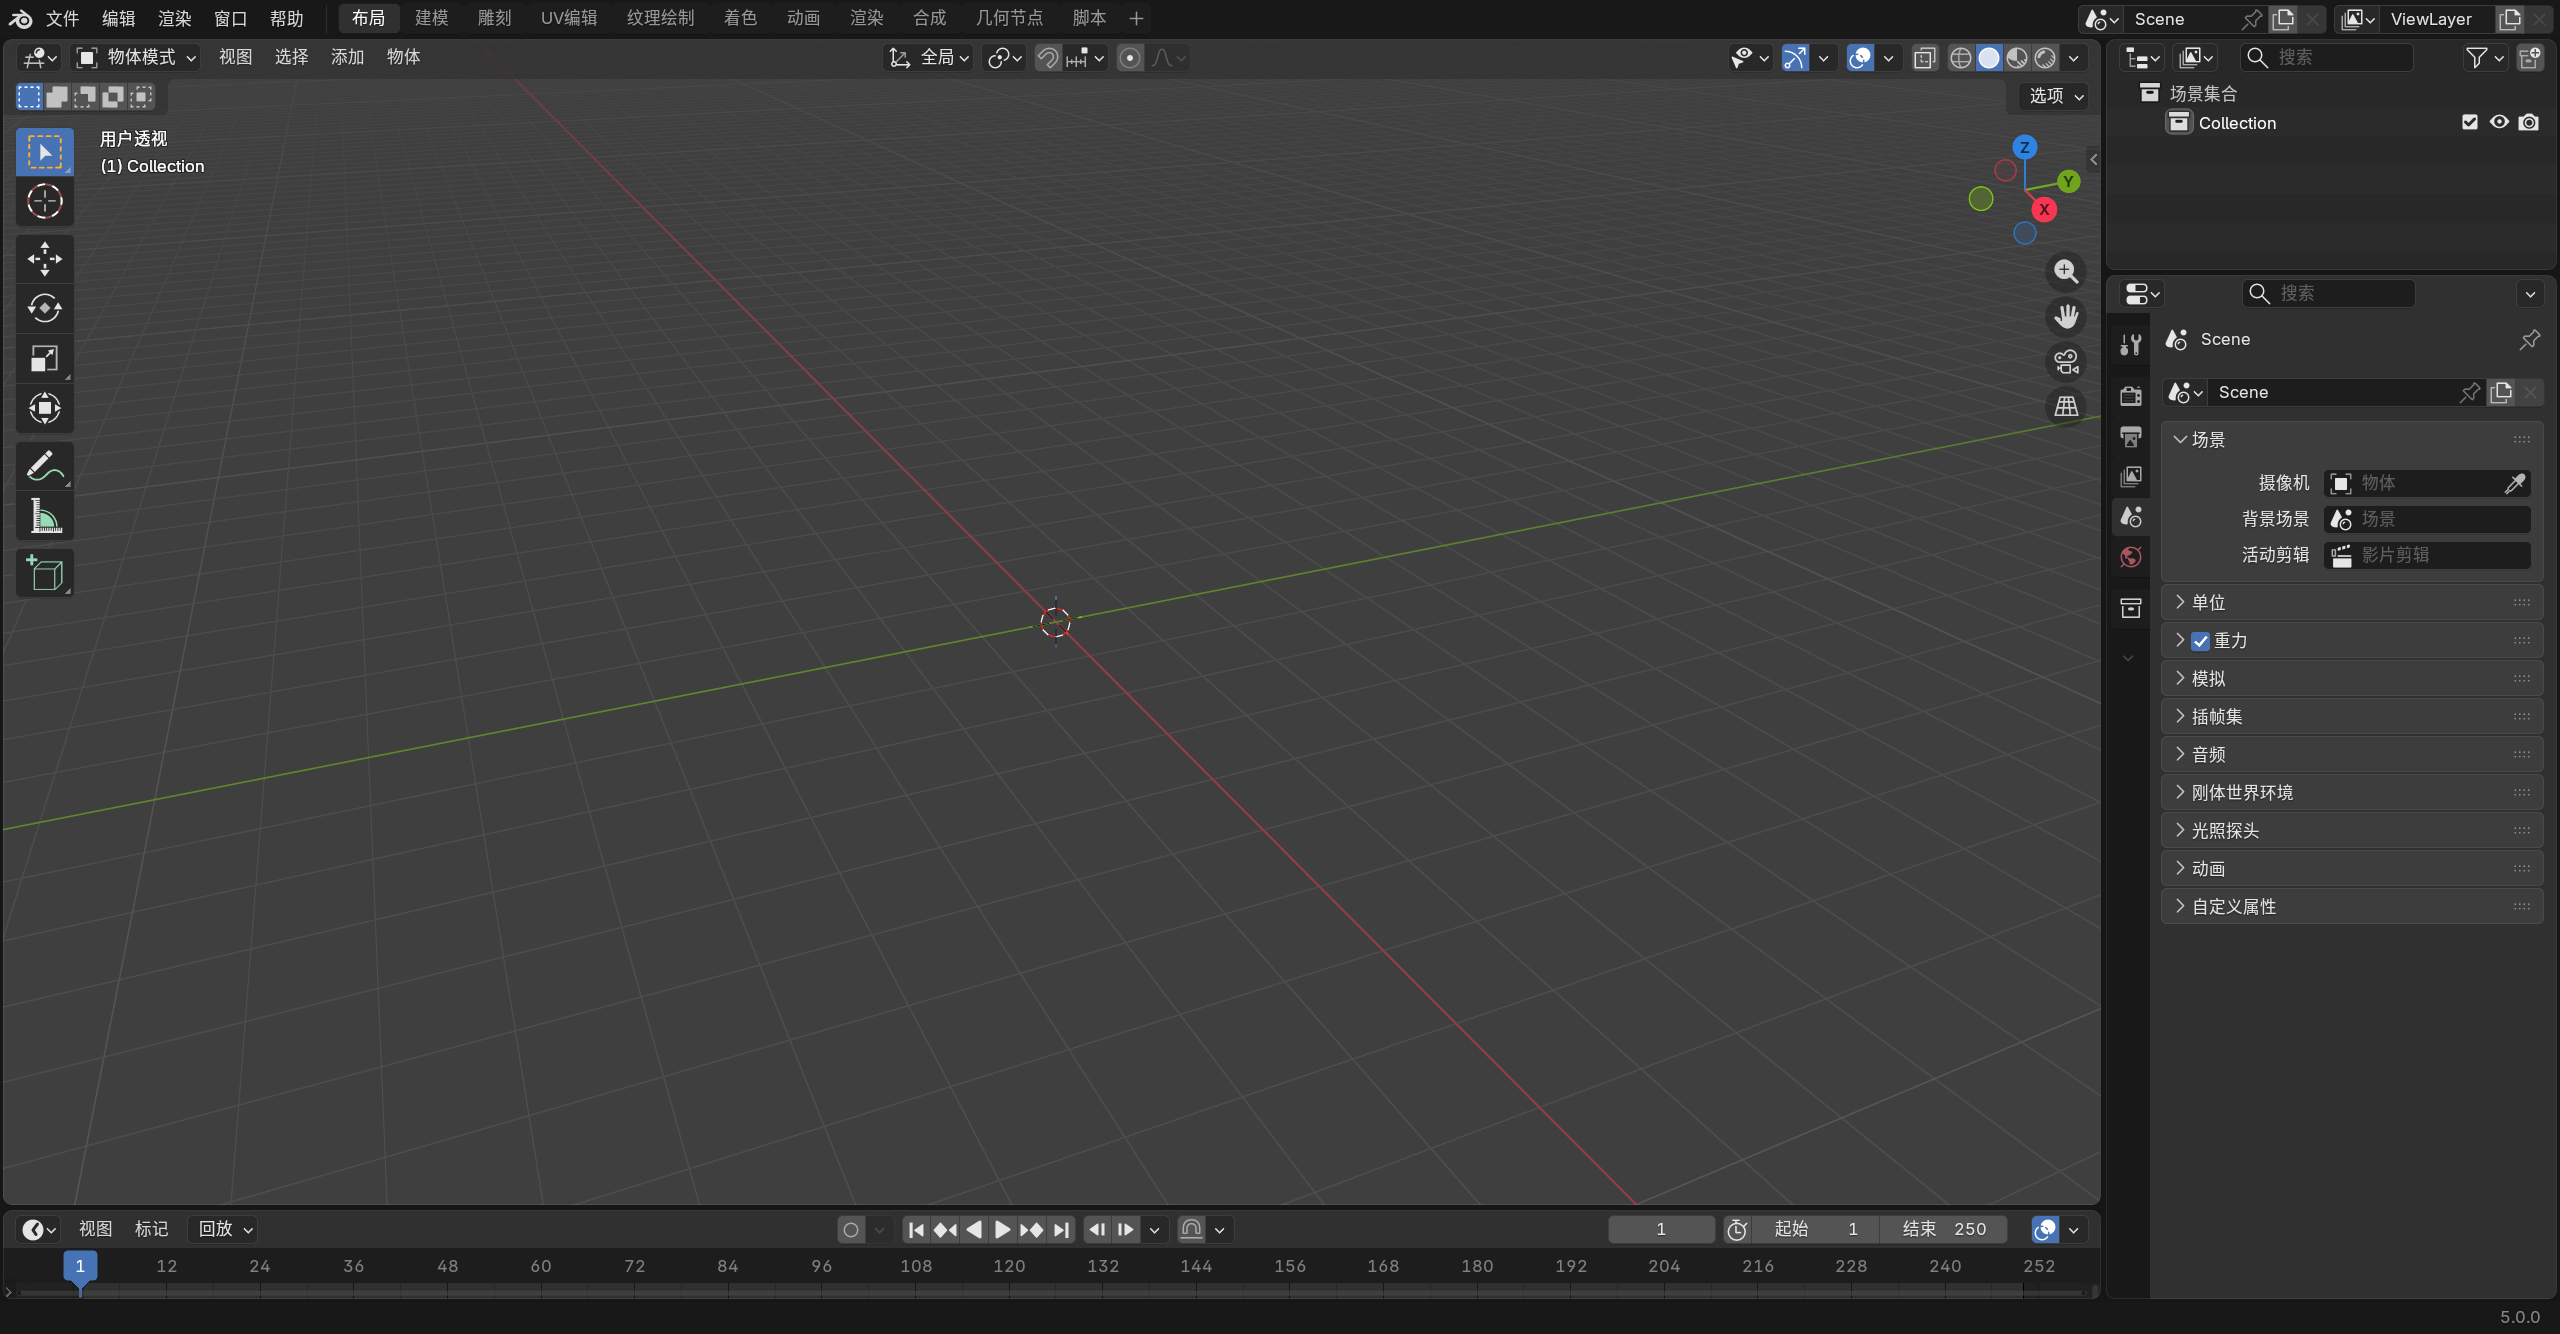
Task: Open the 全局 transform orientation dropdown
Action: 929,58
